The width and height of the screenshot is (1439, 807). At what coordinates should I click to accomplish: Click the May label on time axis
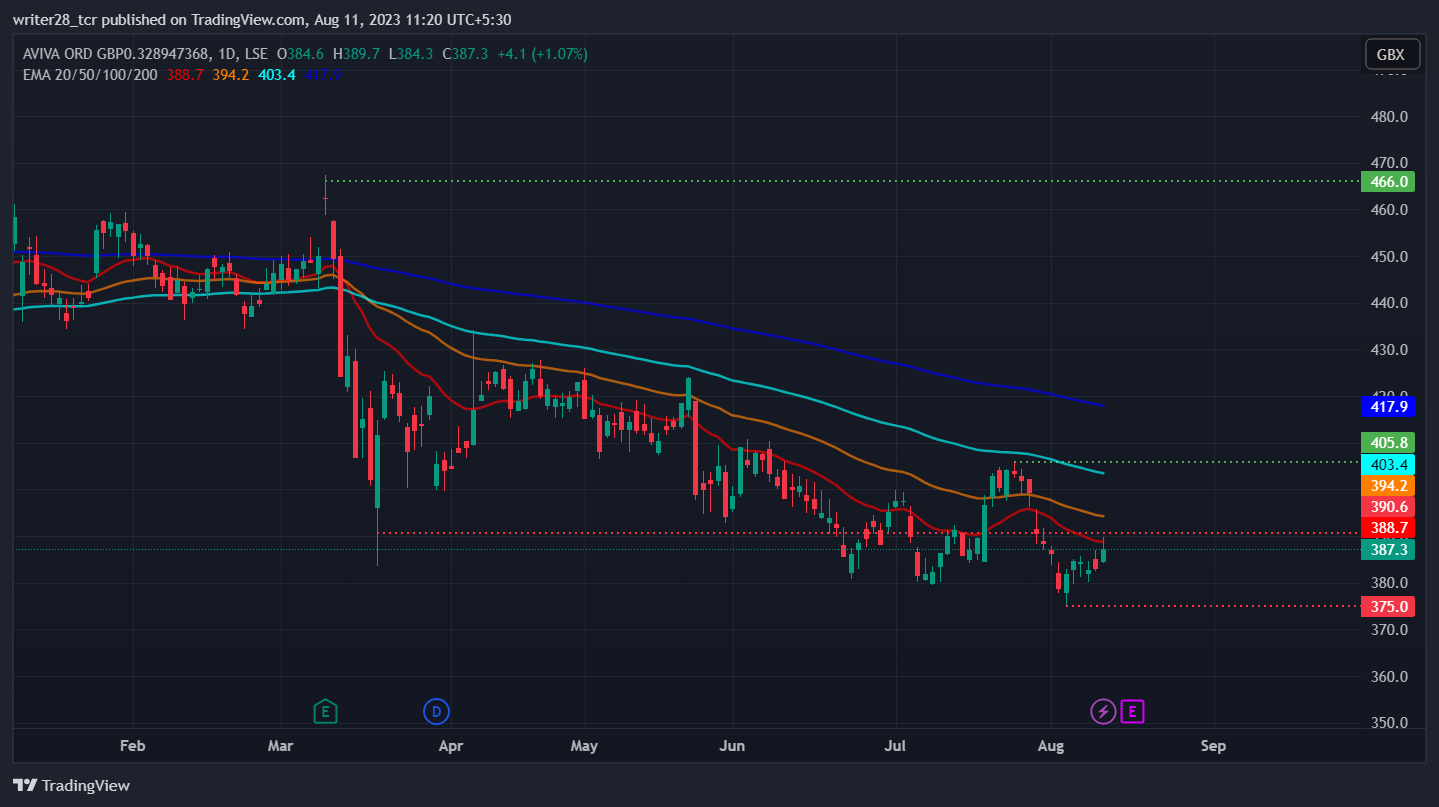(x=584, y=745)
